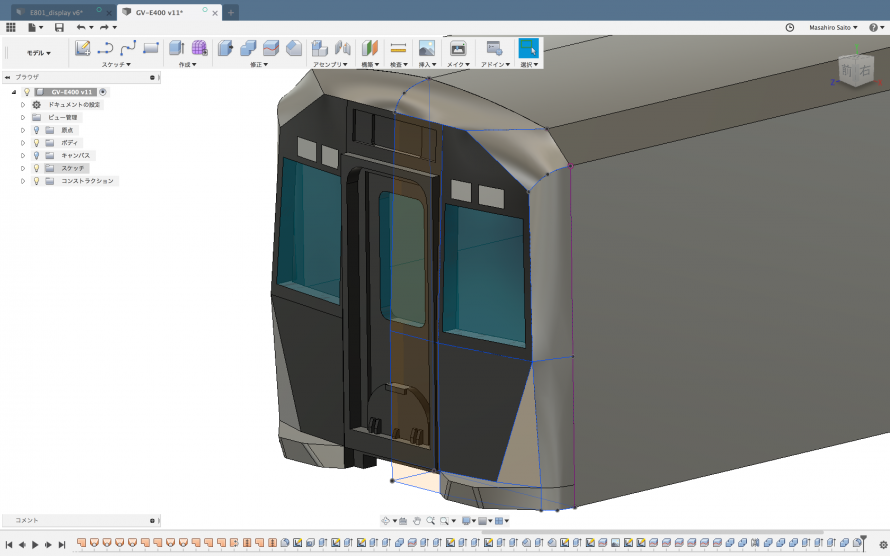Open the Help question mark menu
Screen dimensions: 890x556
click(x=876, y=27)
